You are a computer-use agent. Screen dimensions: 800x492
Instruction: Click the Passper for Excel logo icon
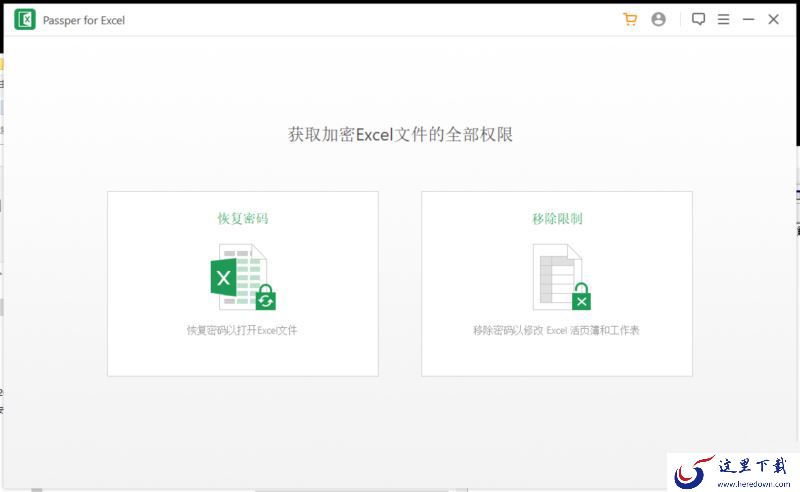[x=25, y=20]
